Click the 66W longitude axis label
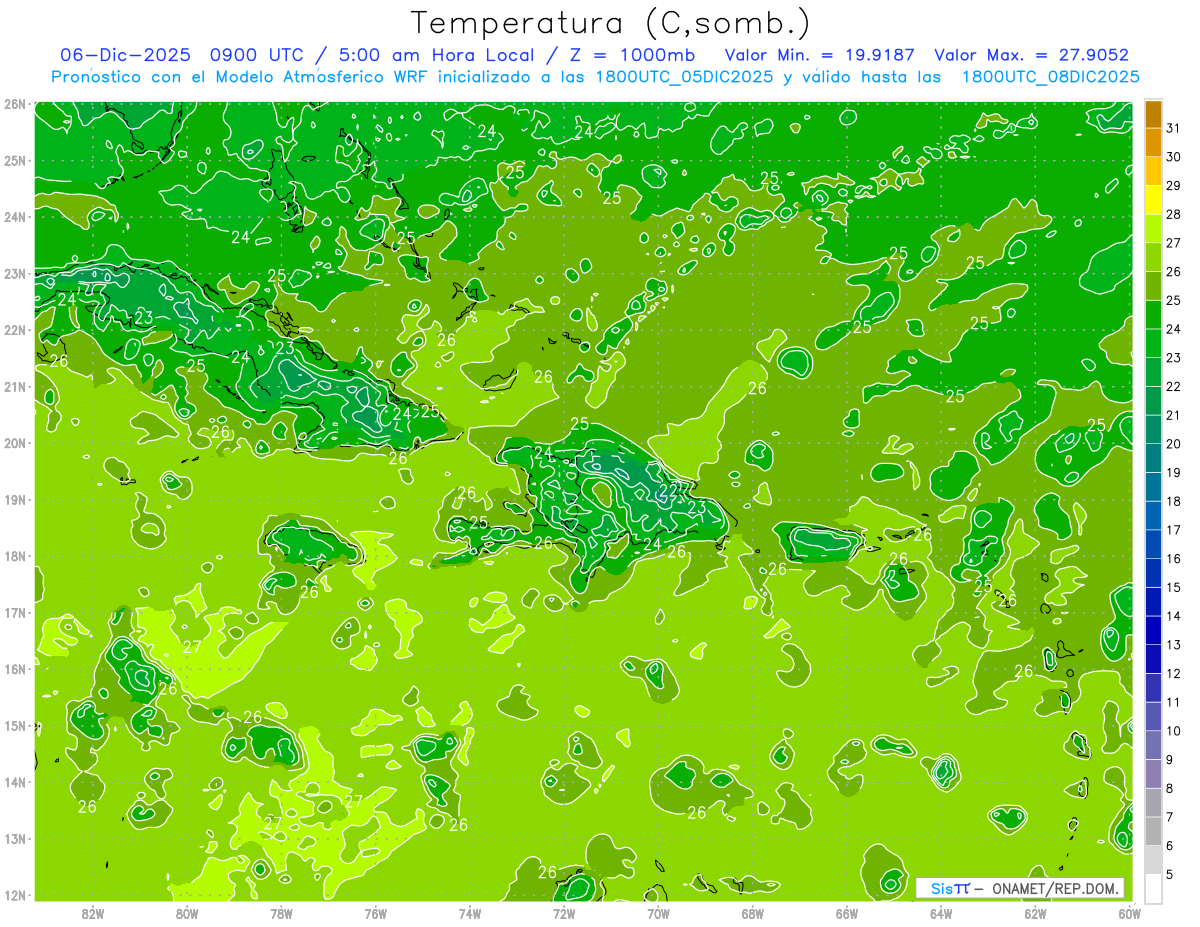 pyautogui.click(x=847, y=913)
